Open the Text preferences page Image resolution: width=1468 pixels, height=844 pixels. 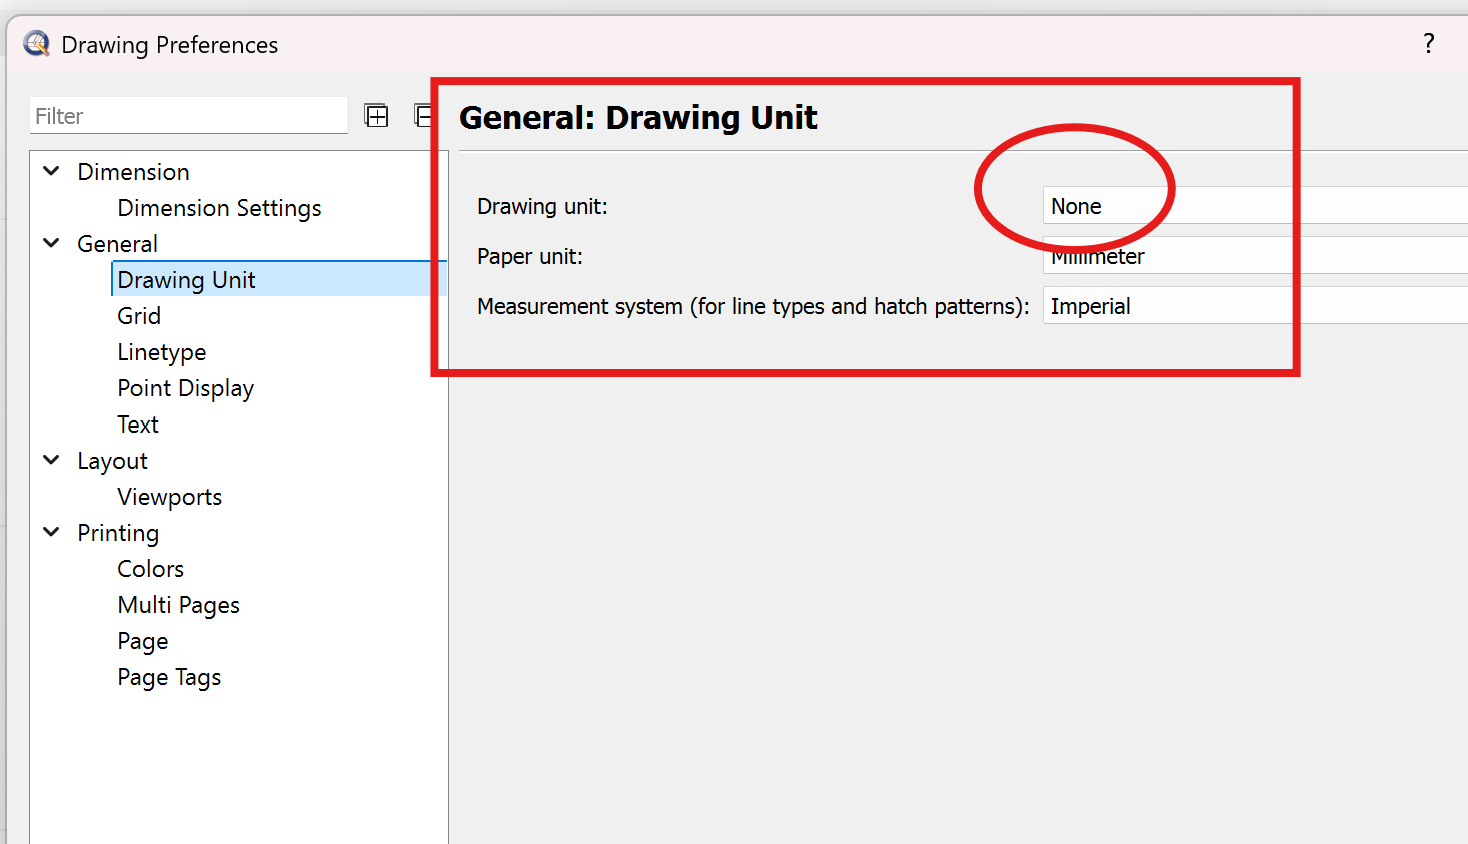pyautogui.click(x=138, y=424)
